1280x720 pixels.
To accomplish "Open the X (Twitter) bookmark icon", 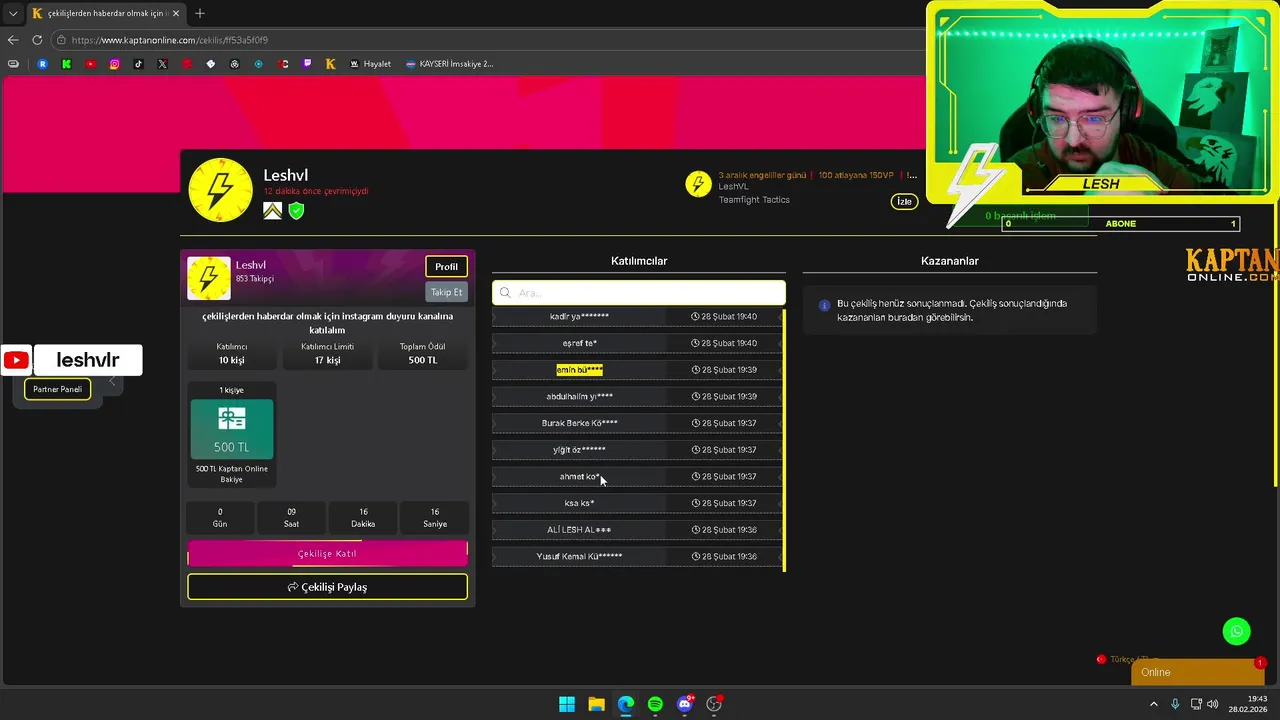I will point(162,64).
